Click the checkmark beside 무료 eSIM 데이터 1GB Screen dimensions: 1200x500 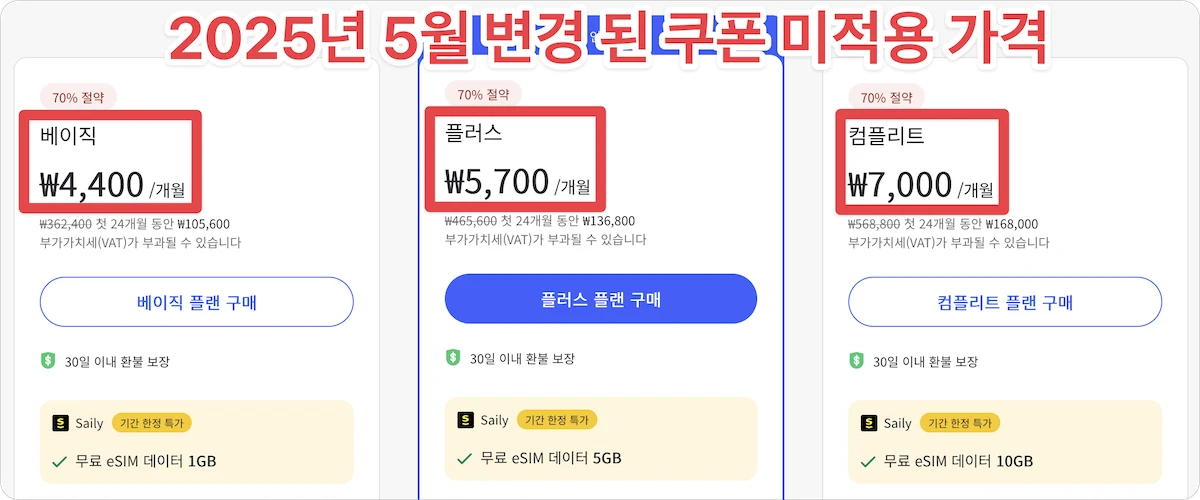tap(60, 461)
